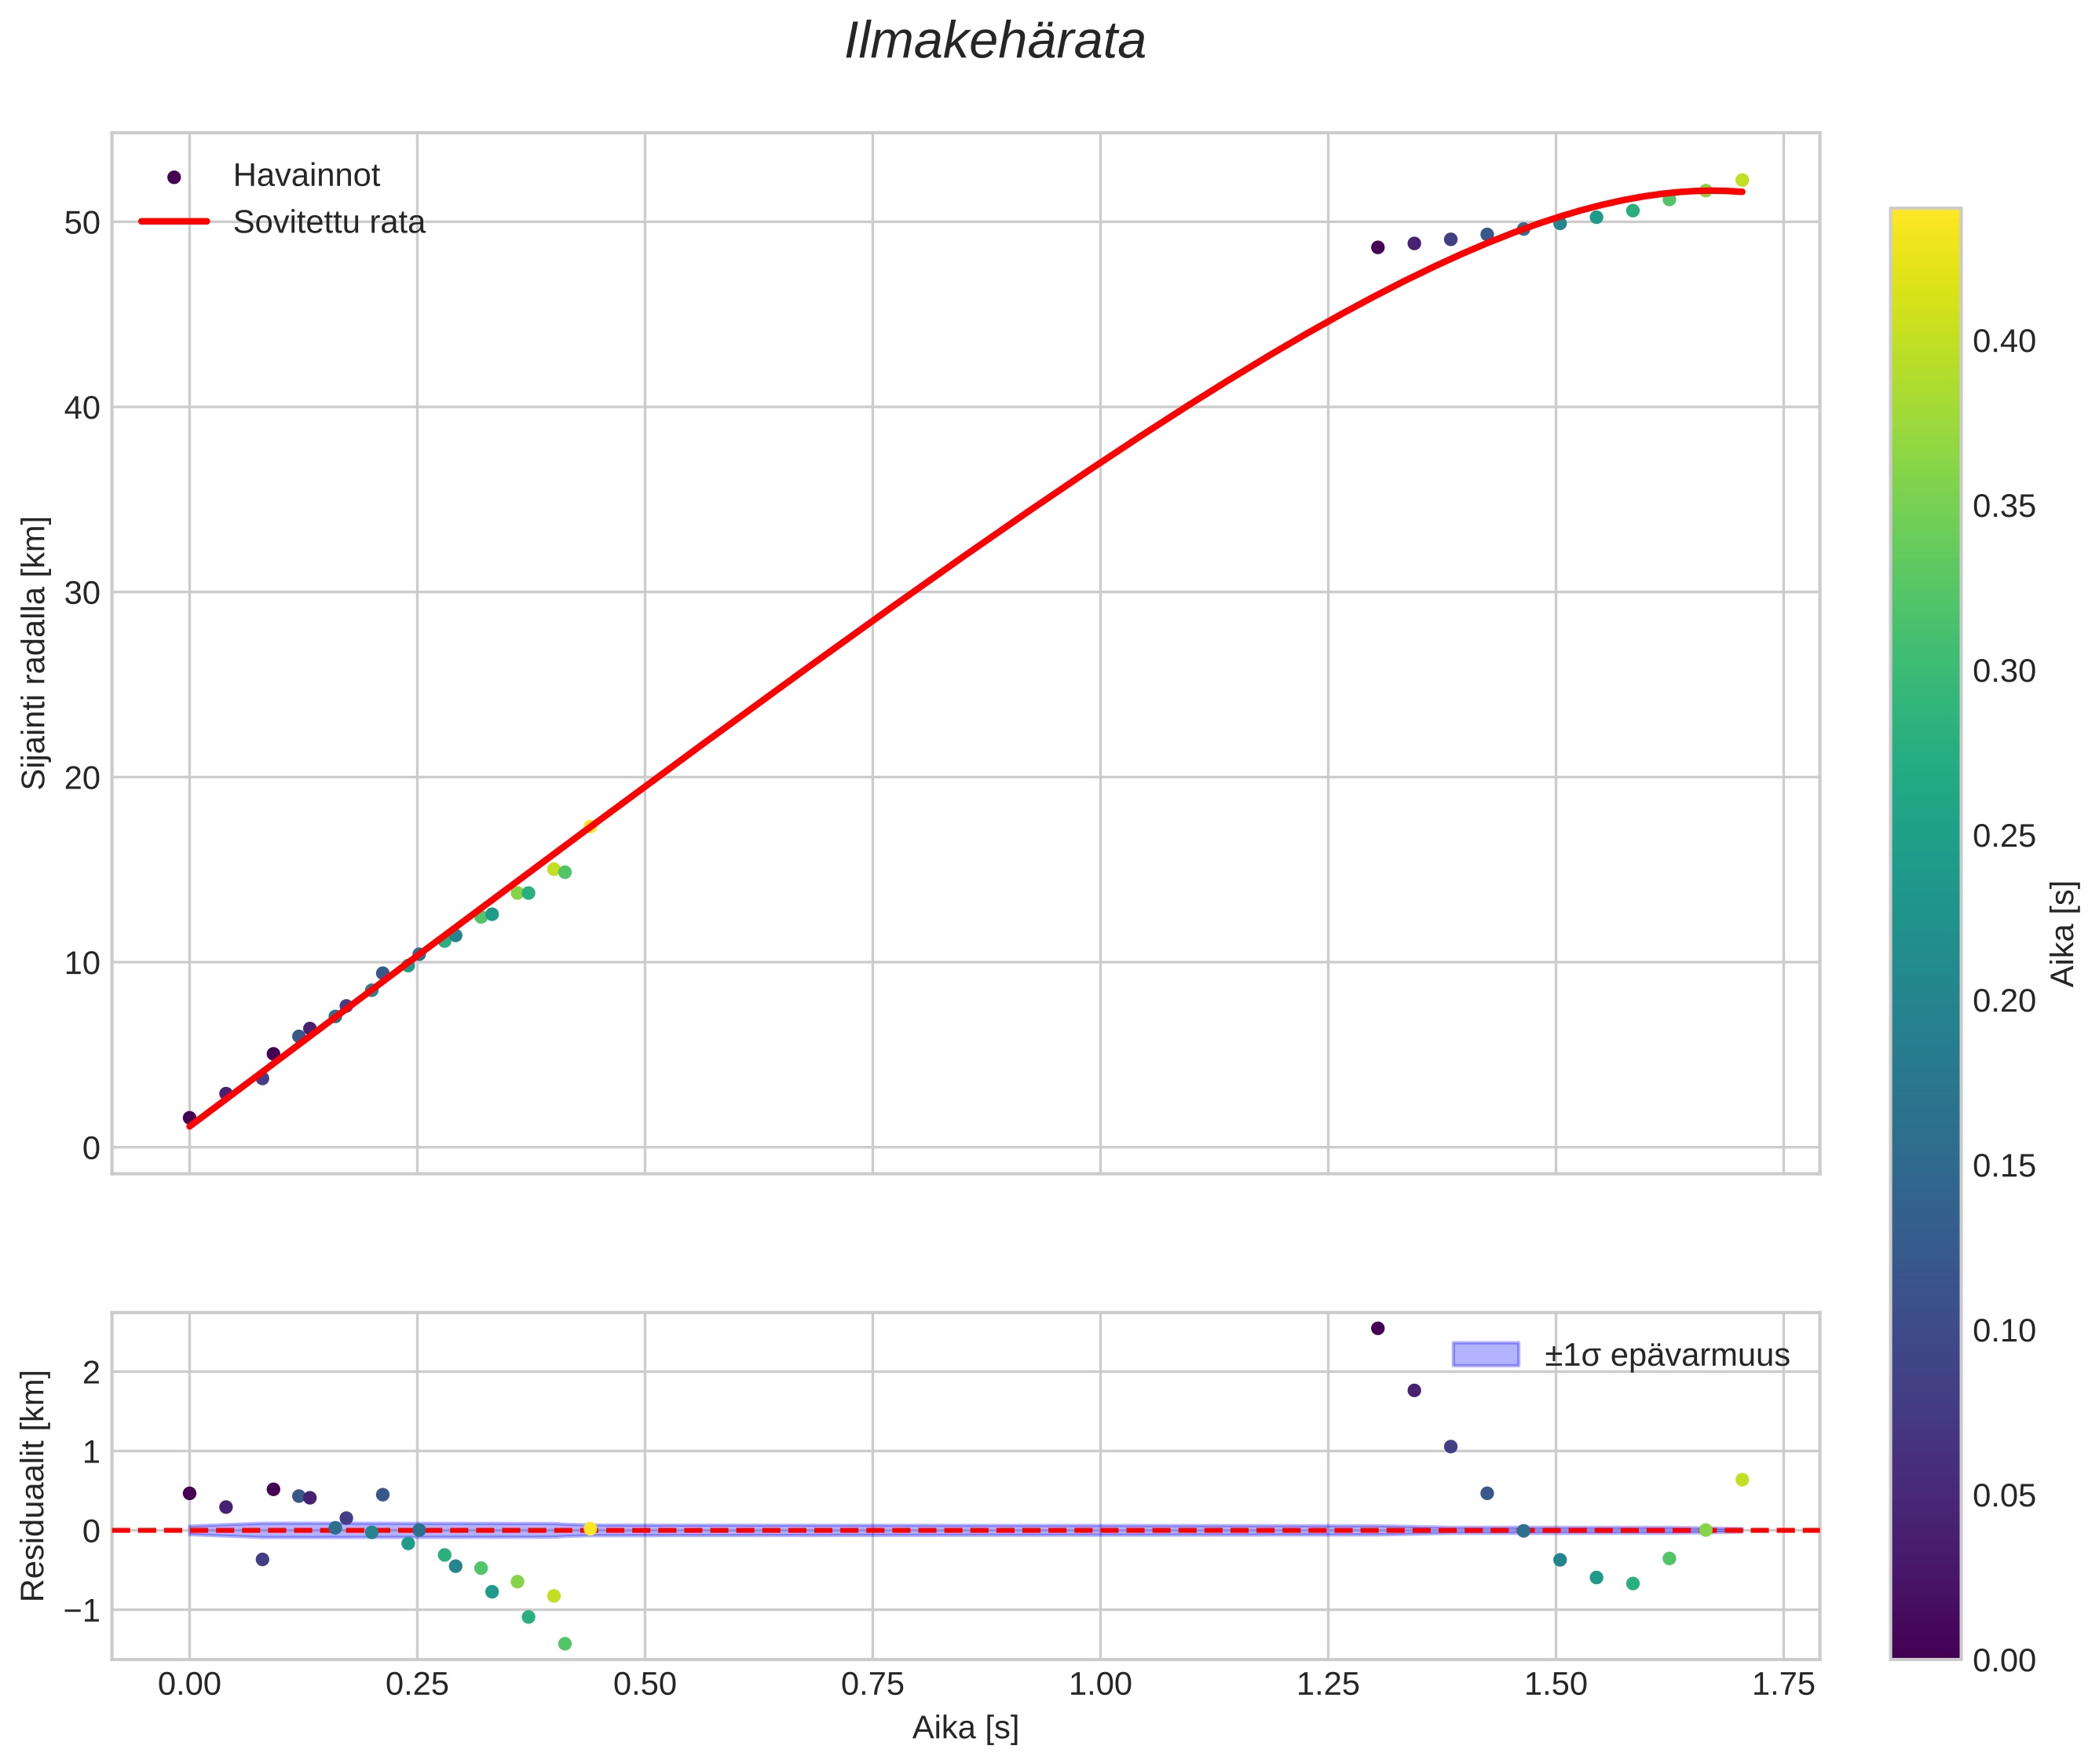Screen dimensions: 2099x1764
Task: Click the highest residual point above 2
Action: click(1377, 1328)
